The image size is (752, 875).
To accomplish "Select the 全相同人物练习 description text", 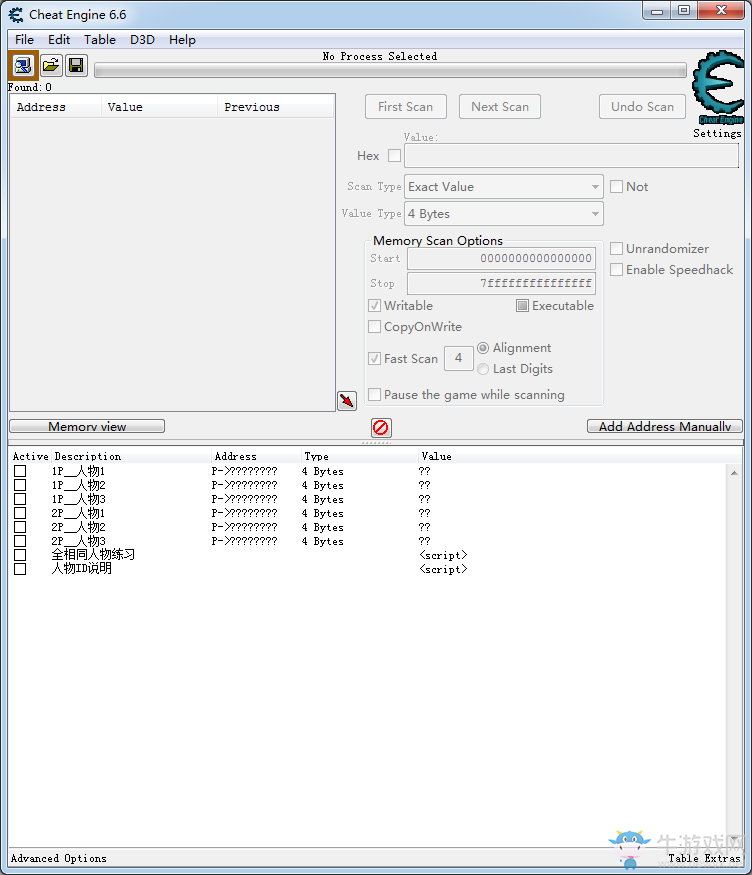I will coord(93,555).
